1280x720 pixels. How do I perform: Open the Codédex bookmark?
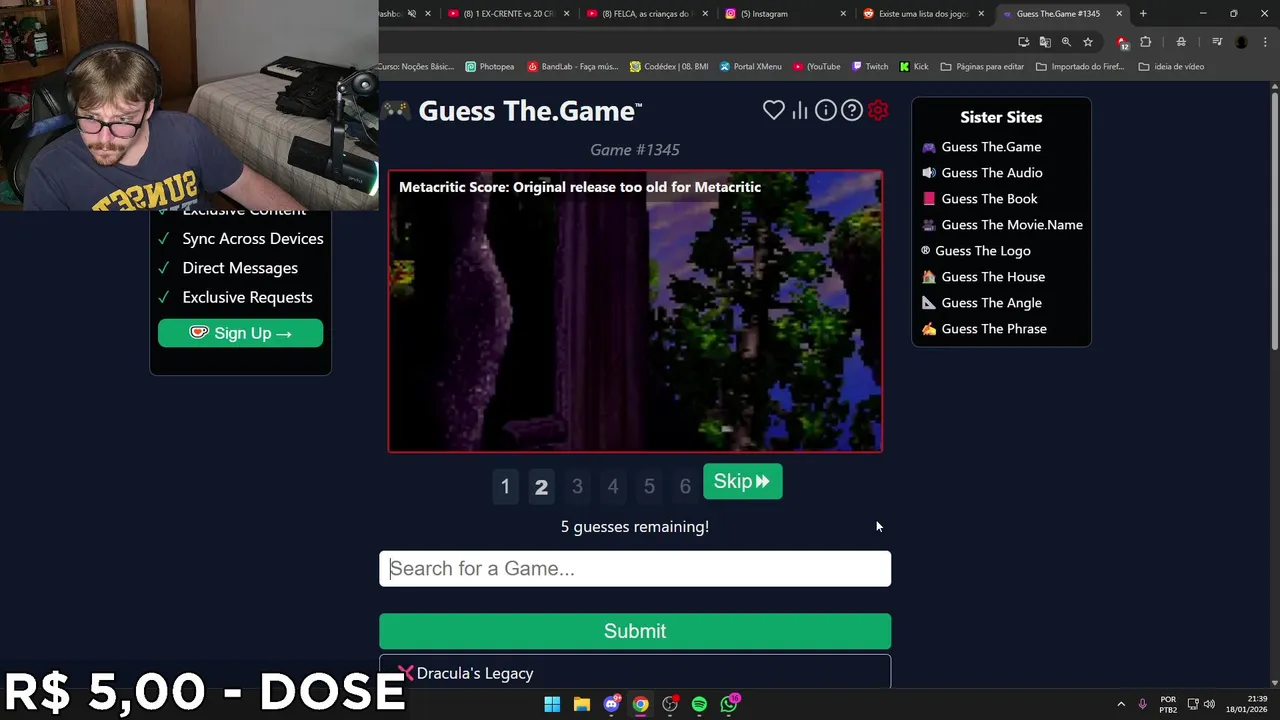tap(669, 67)
